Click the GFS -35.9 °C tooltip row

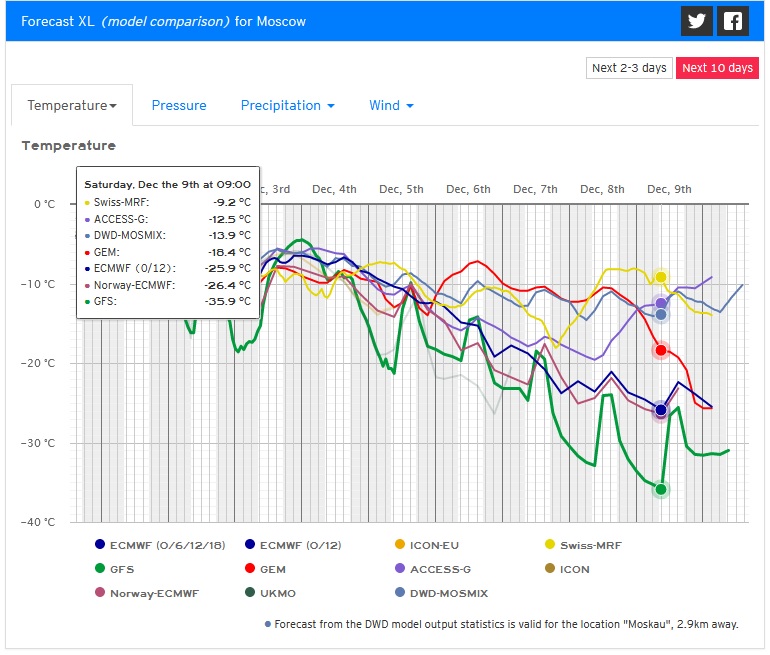167,301
